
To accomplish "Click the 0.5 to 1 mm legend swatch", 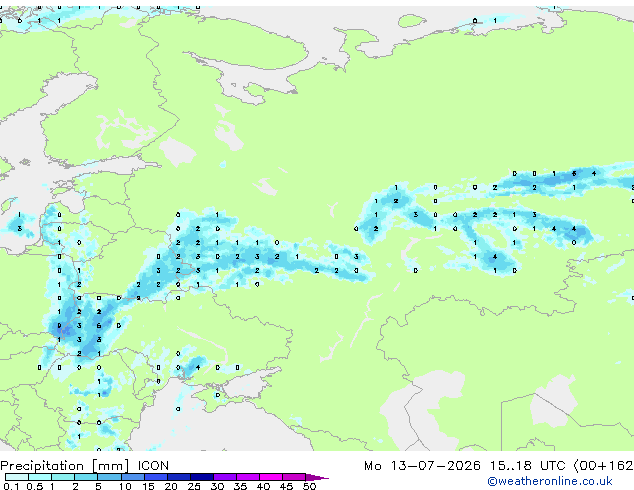I will (x=40, y=477).
